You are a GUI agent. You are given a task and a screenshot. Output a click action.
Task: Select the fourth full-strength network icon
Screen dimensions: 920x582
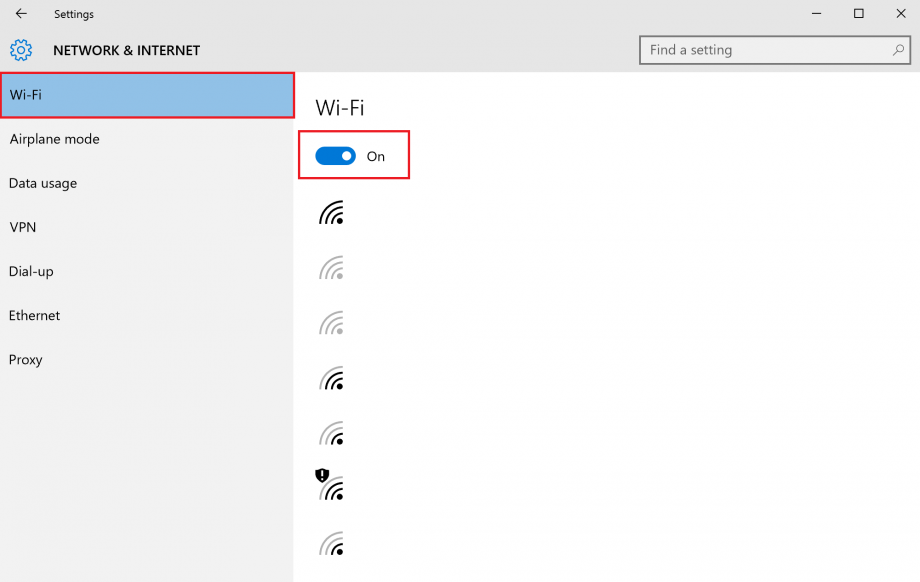[x=332, y=379]
